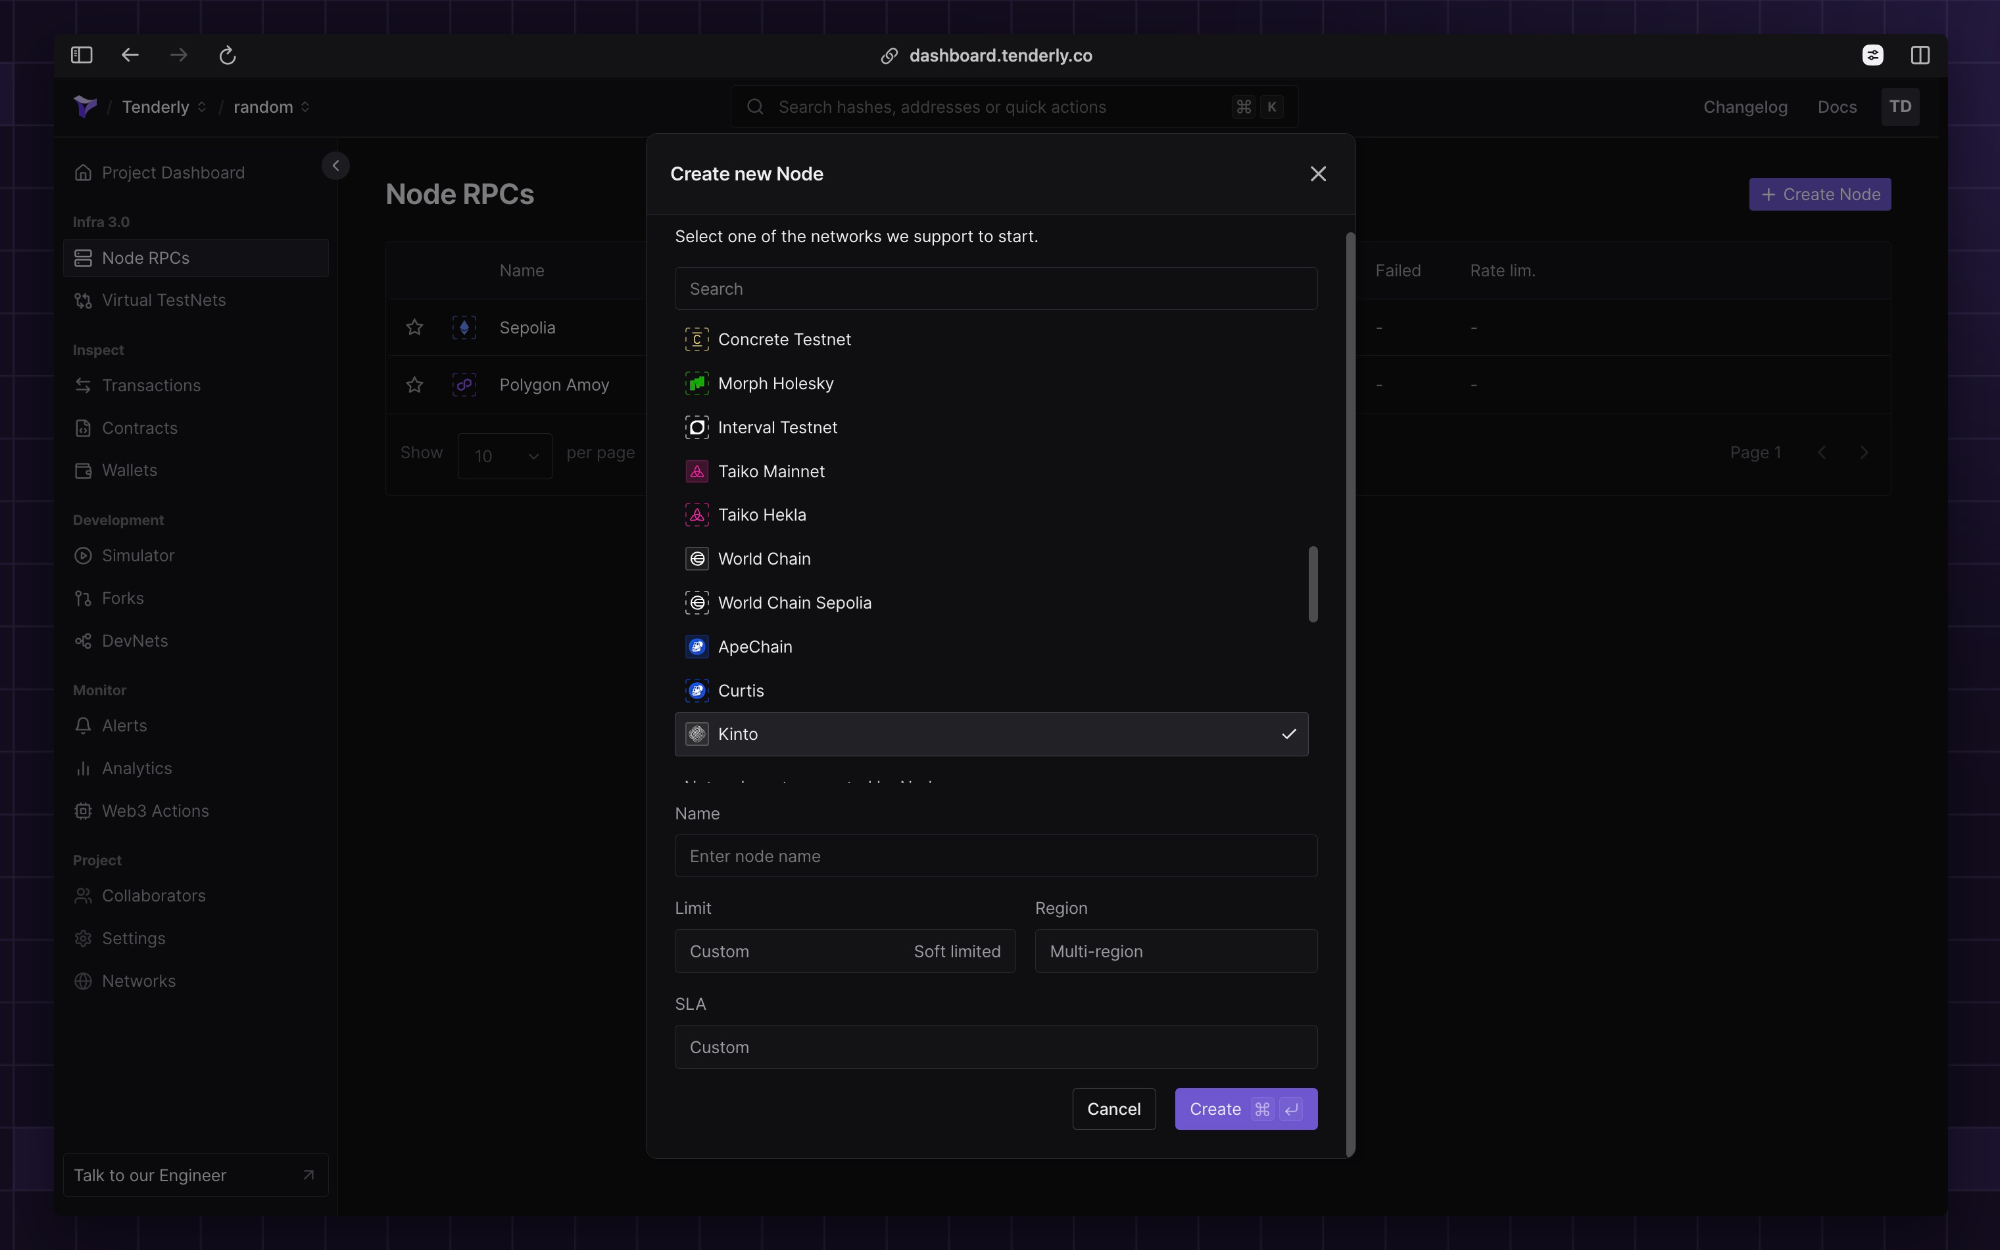2000x1250 pixels.
Task: Collapse the sidebar with chevron button
Action: [336, 165]
